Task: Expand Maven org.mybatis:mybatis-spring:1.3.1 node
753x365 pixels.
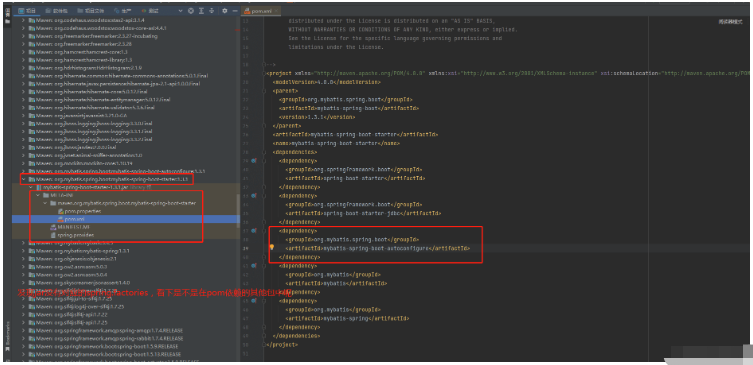Action: (x=24, y=251)
